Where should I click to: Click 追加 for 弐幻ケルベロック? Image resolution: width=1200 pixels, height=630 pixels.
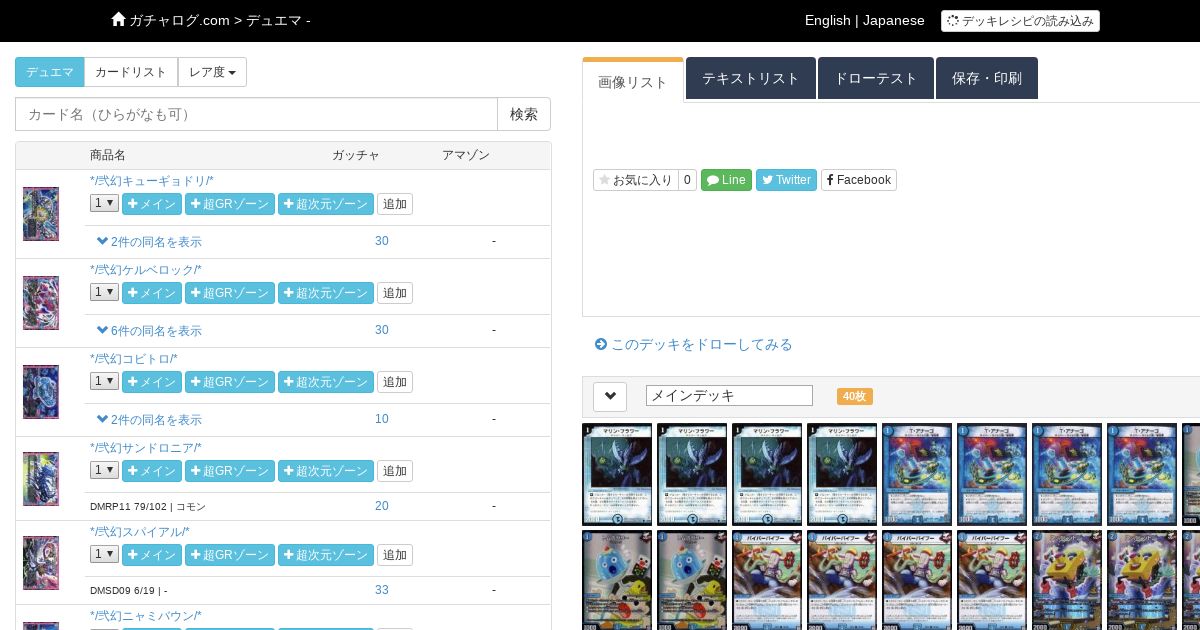[395, 293]
